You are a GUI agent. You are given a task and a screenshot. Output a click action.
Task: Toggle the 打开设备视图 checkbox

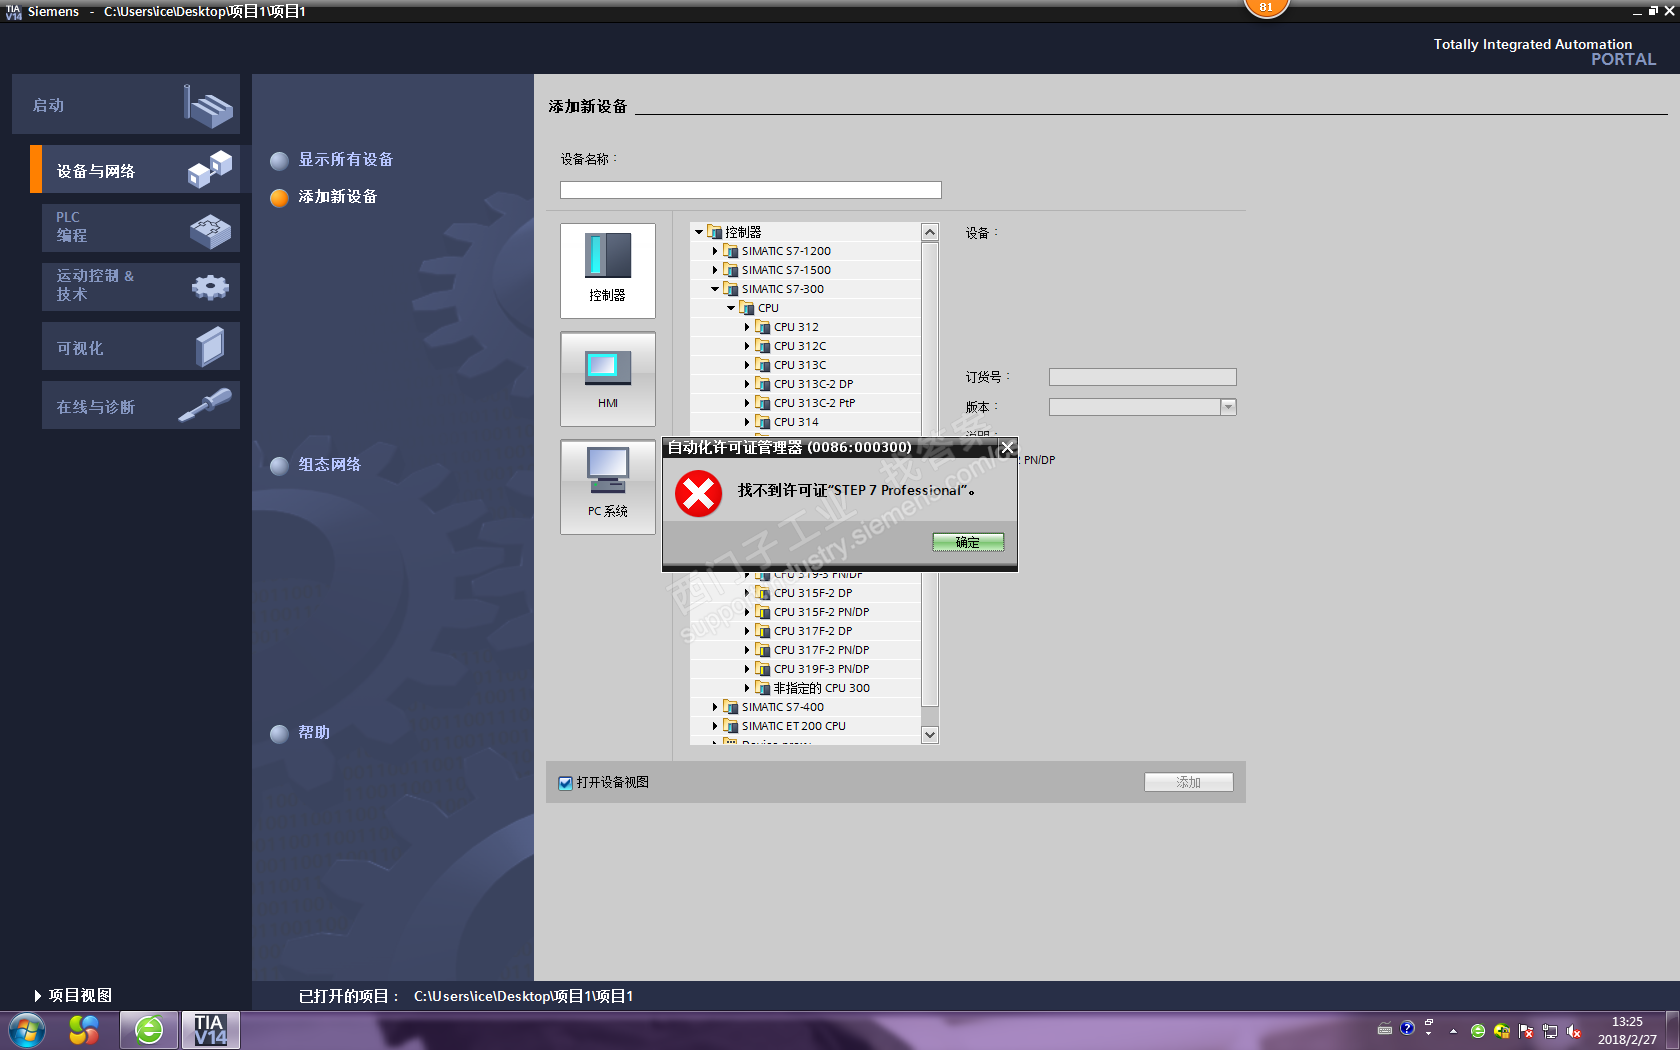(566, 783)
